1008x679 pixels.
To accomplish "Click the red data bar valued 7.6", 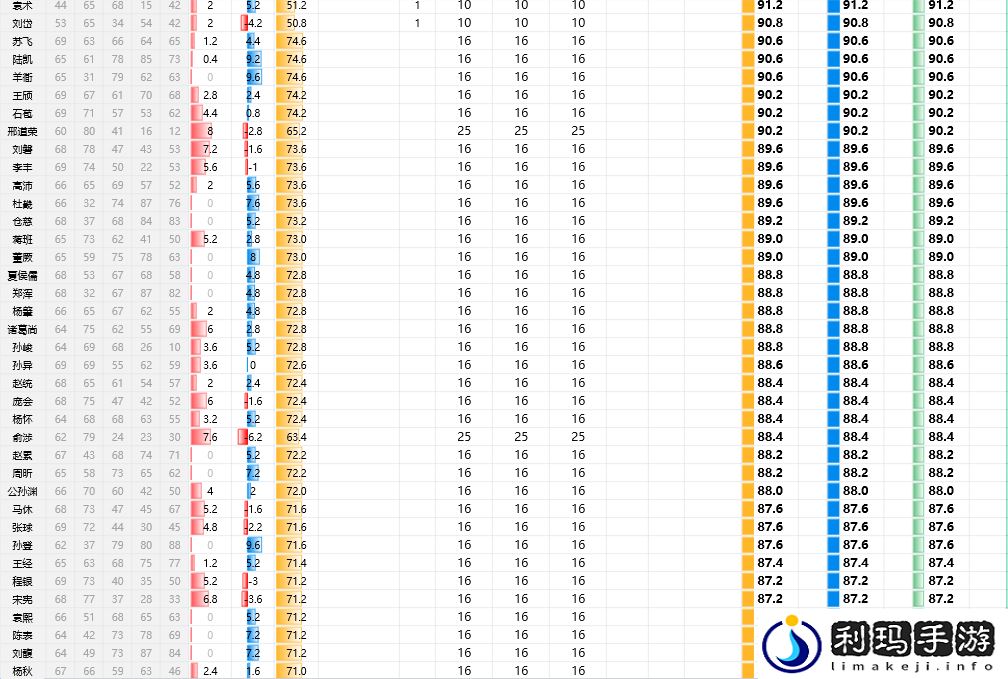I will 209,437.
